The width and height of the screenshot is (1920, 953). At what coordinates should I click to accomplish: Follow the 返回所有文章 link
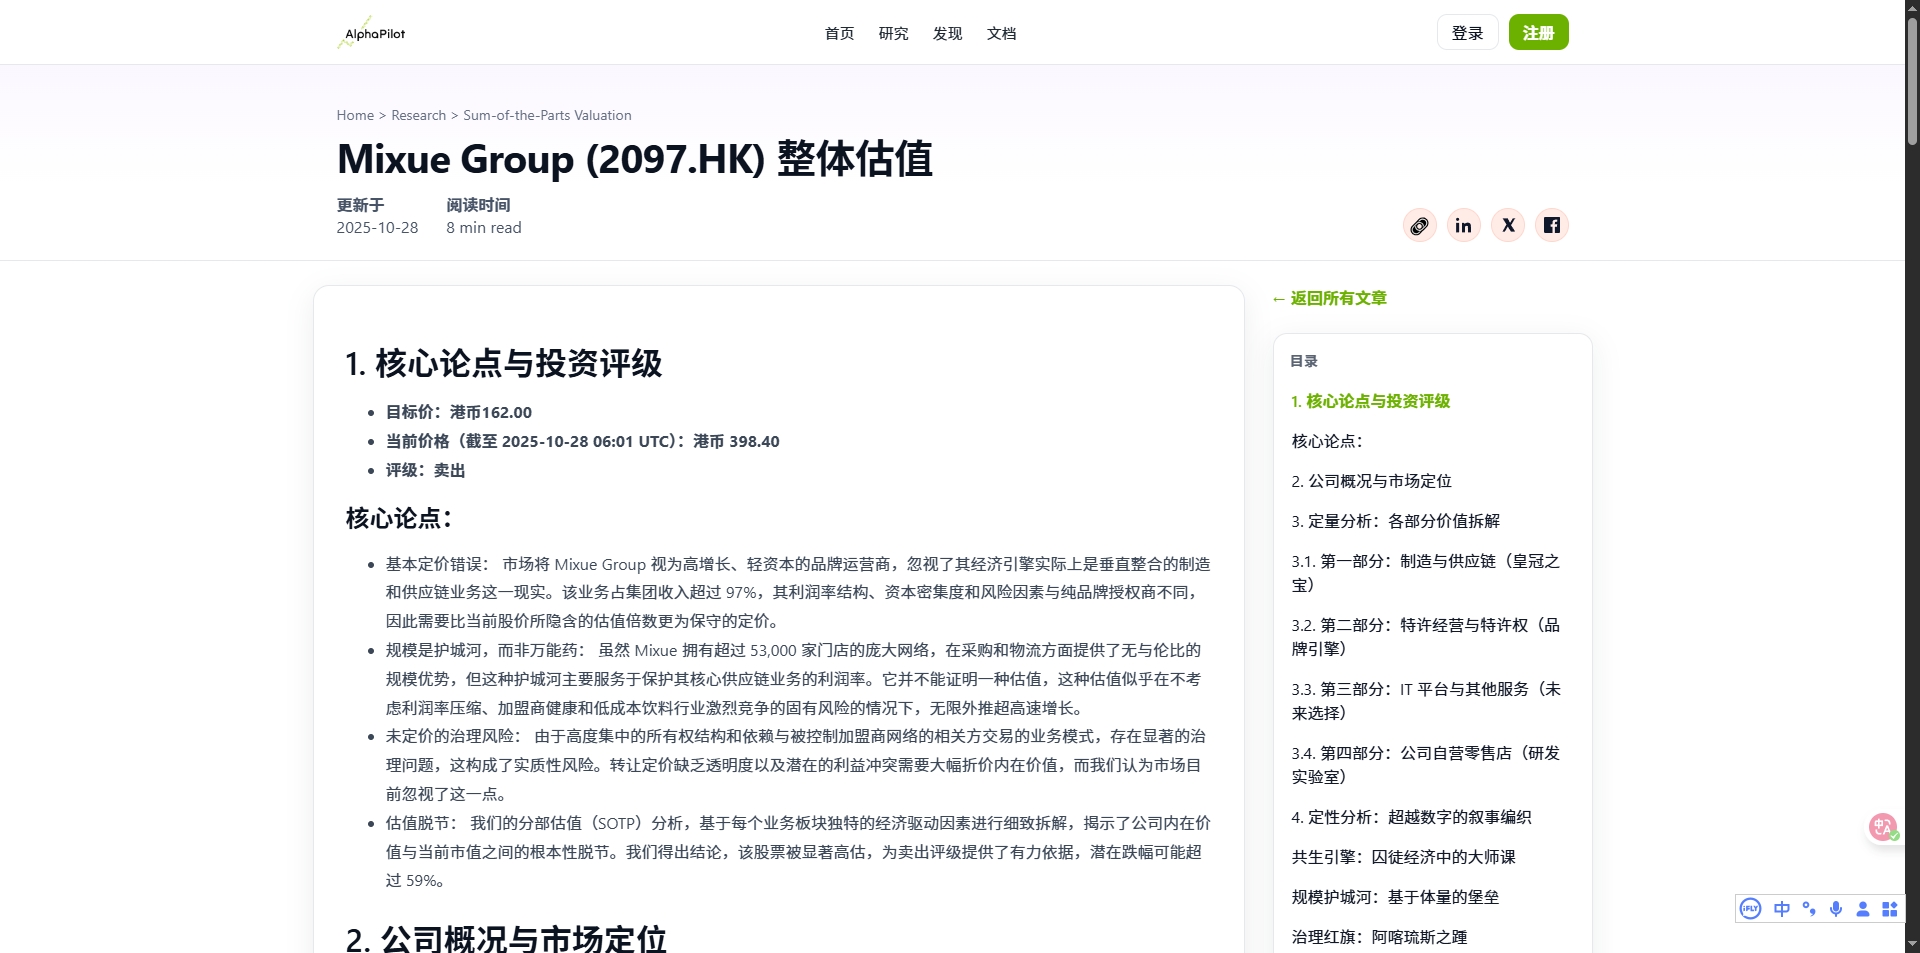click(x=1329, y=298)
